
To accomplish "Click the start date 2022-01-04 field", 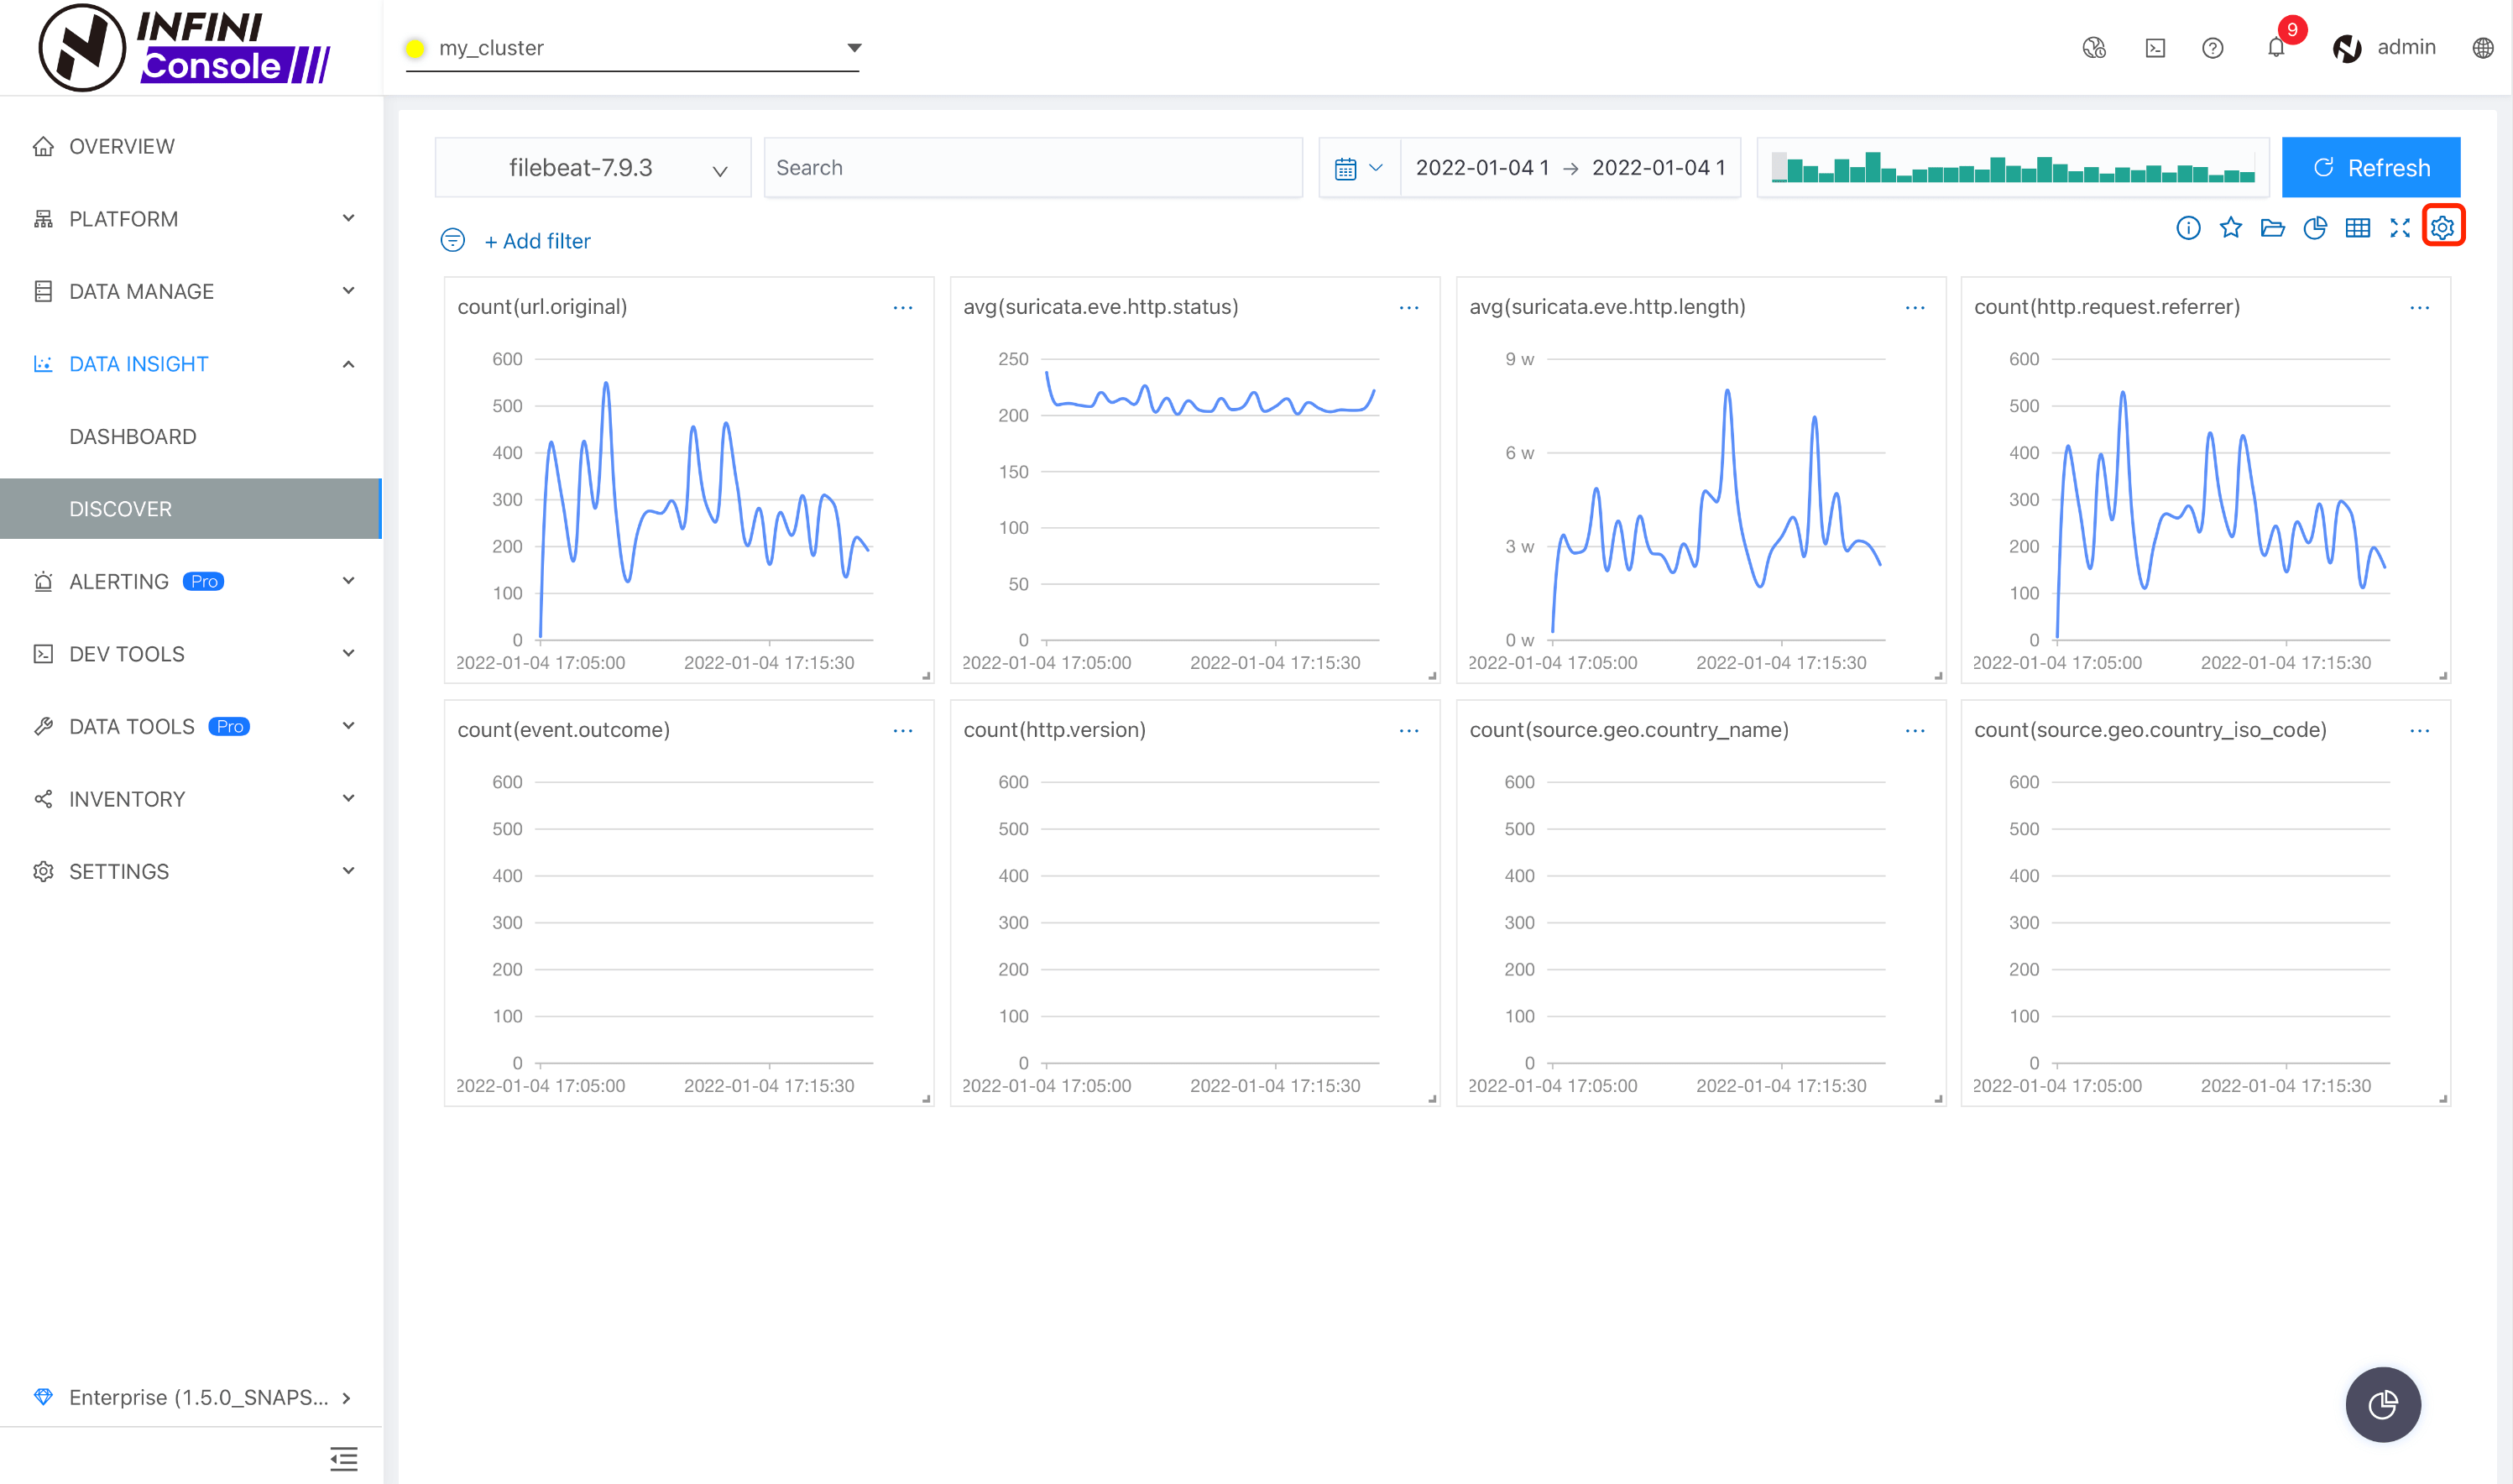I will click(1482, 167).
